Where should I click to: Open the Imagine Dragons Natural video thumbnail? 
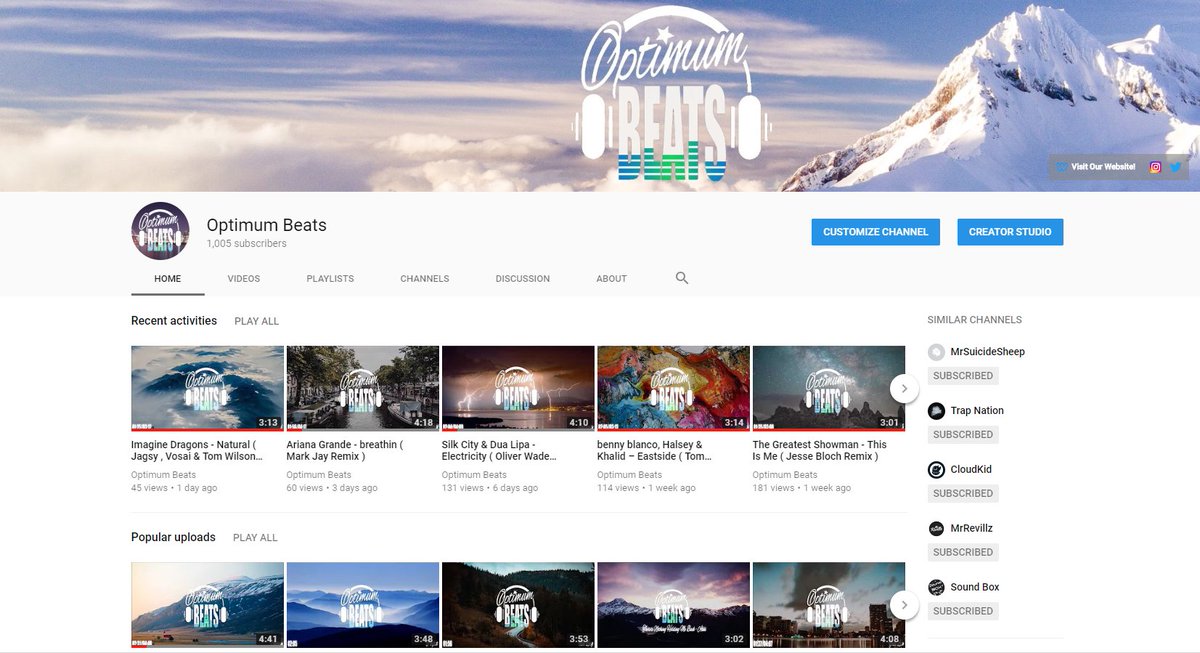click(x=207, y=388)
